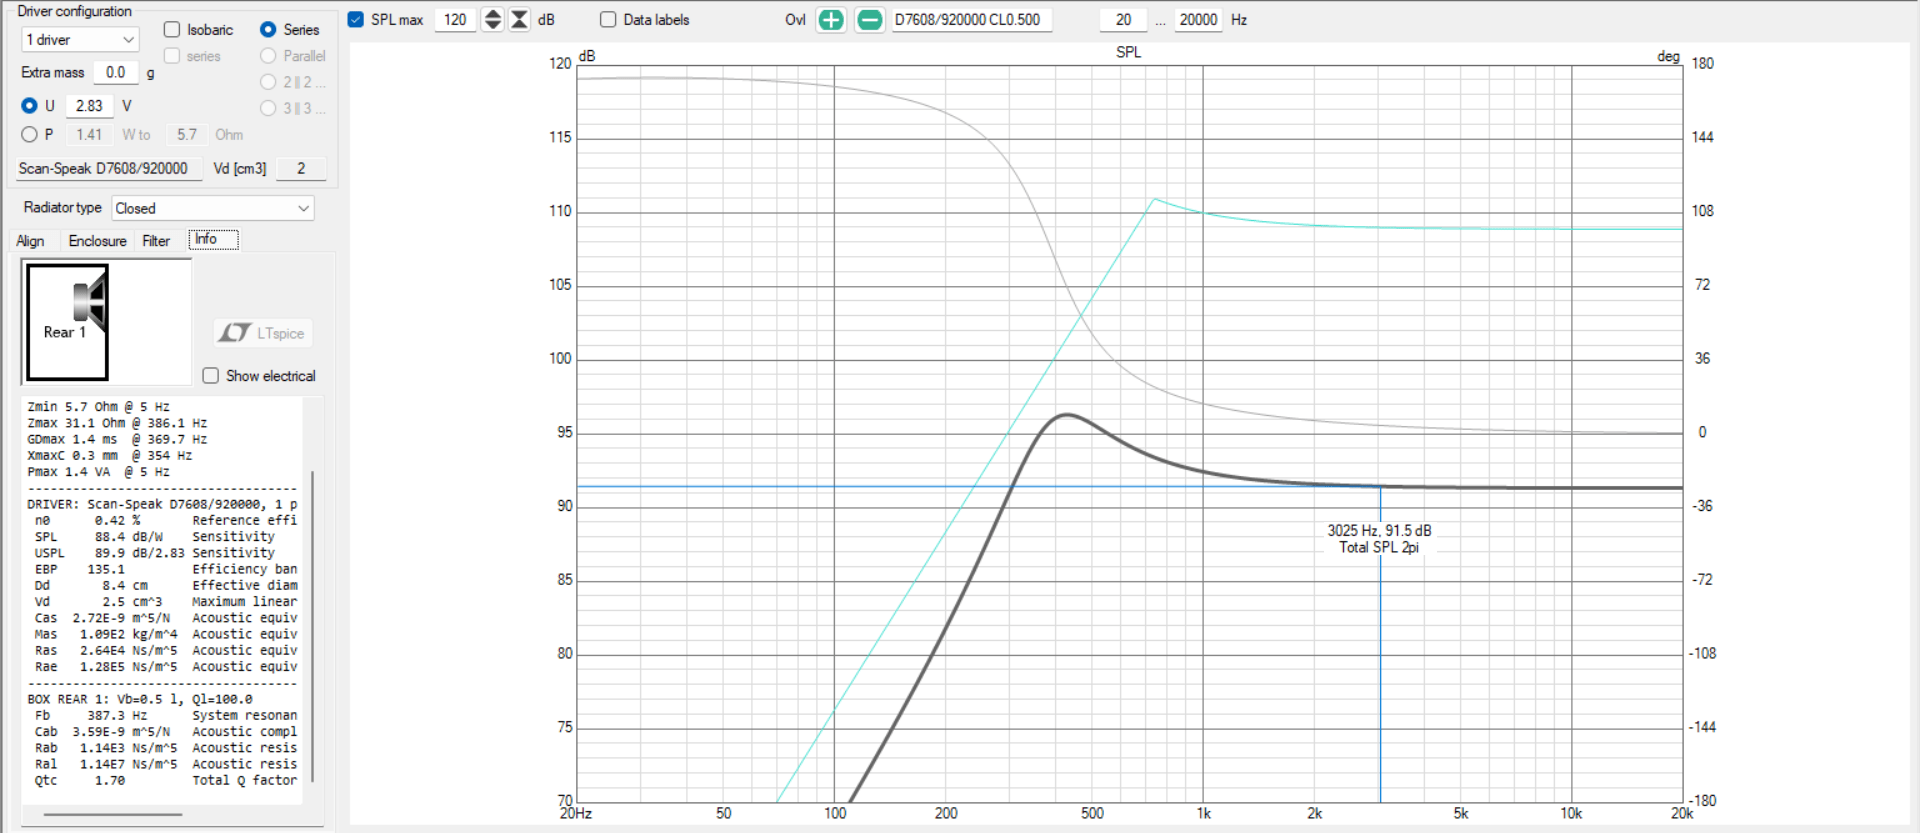The image size is (1920, 833).
Task: Click the P power 1.41 field
Action: [x=90, y=135]
